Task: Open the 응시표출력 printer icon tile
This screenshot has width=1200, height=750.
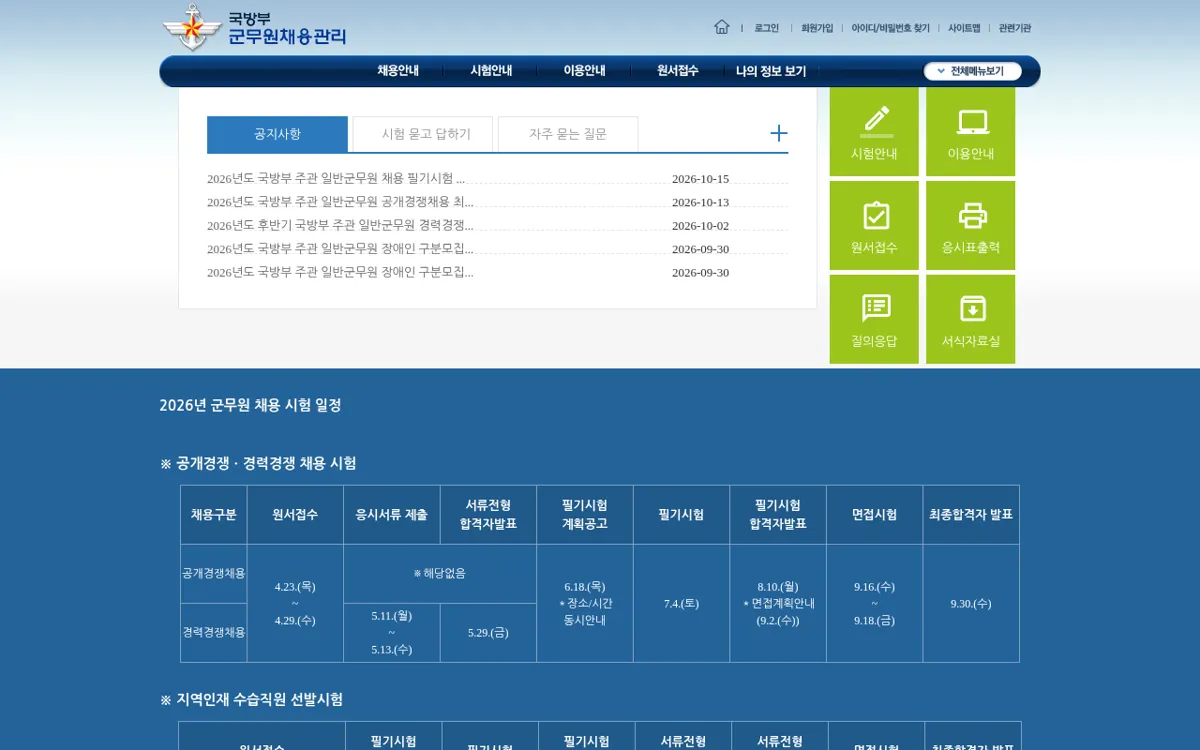Action: [x=970, y=226]
